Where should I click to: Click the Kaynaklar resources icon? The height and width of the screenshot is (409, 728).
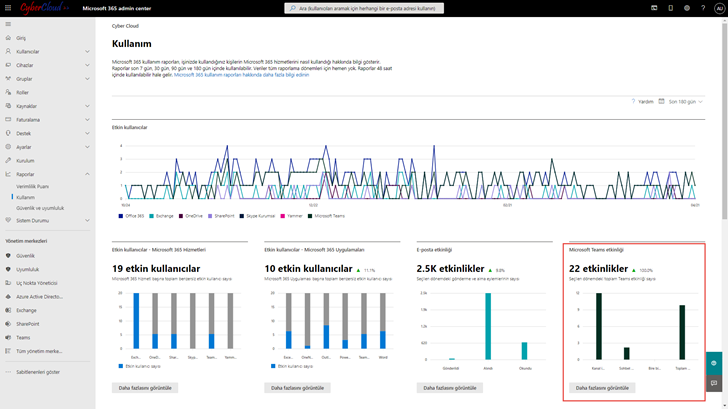coord(8,106)
